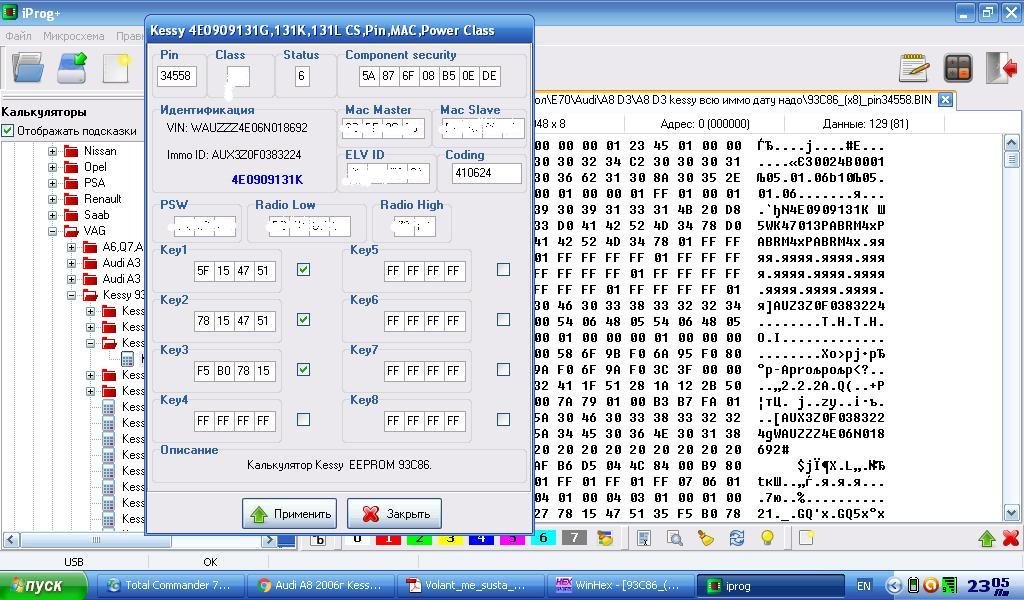Click the Pin field showing 34558

[176, 76]
